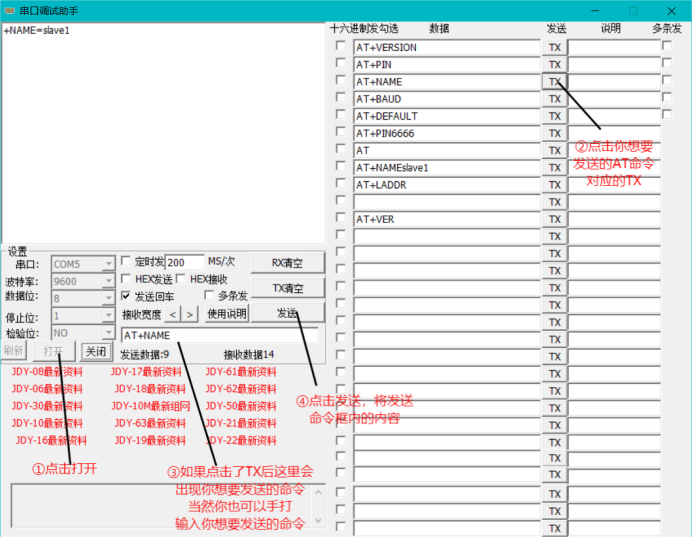Click the 关闭 close port button
The width and height of the screenshot is (692, 537).
click(96, 351)
